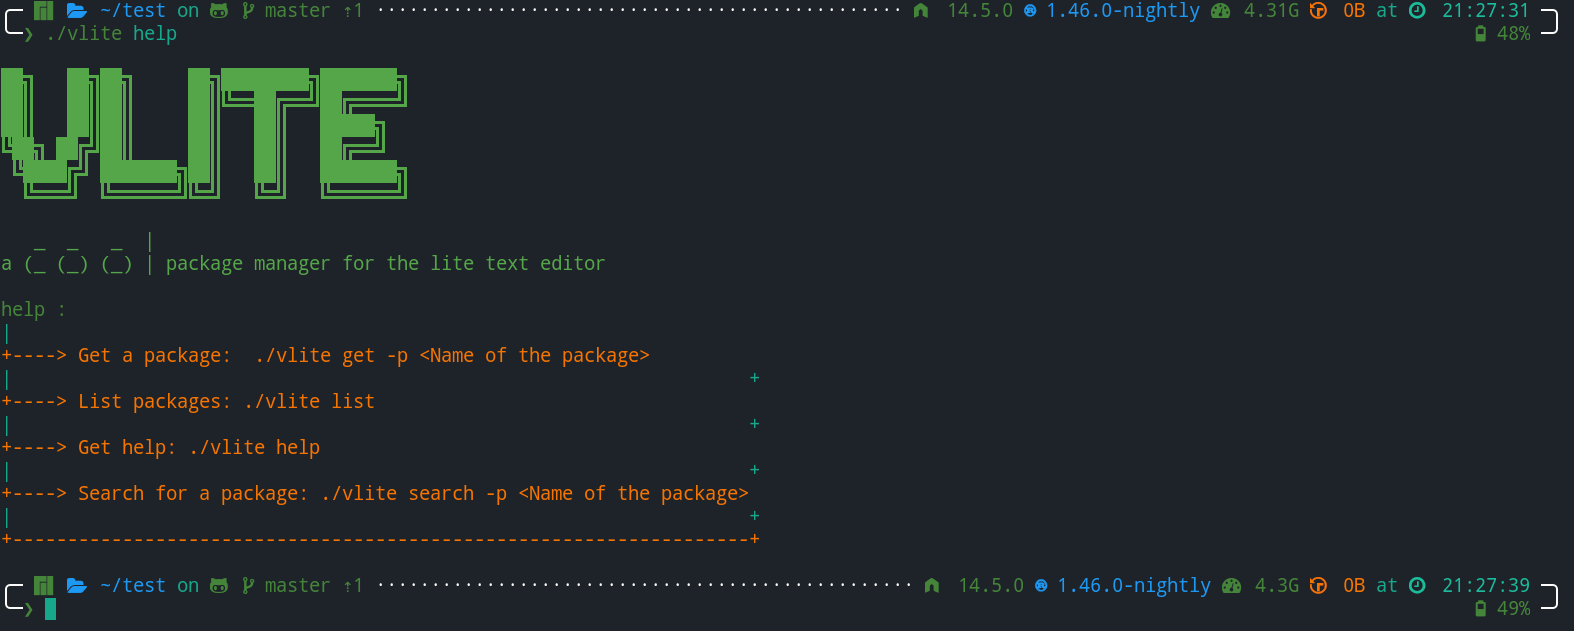This screenshot has width=1574, height=631.
Task: Click the GitHub cat icon in the top prompt
Action: pyautogui.click(x=219, y=11)
